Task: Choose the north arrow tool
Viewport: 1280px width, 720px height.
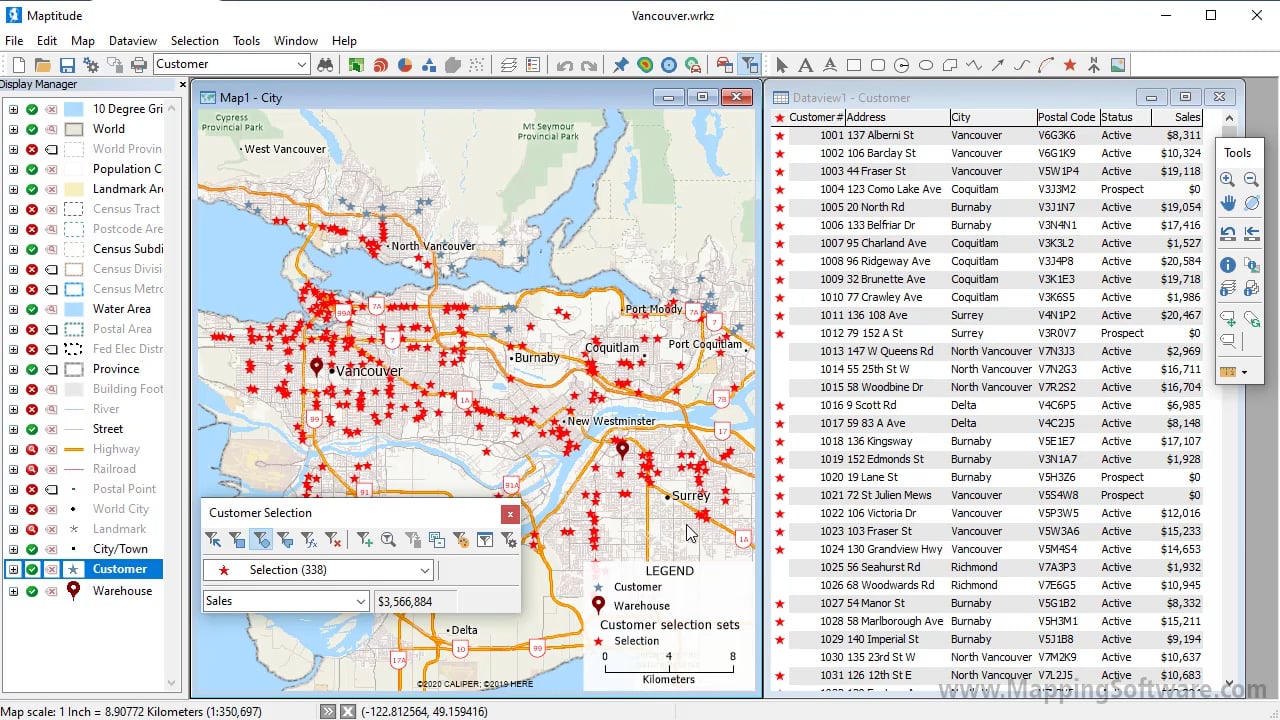Action: (x=1094, y=65)
